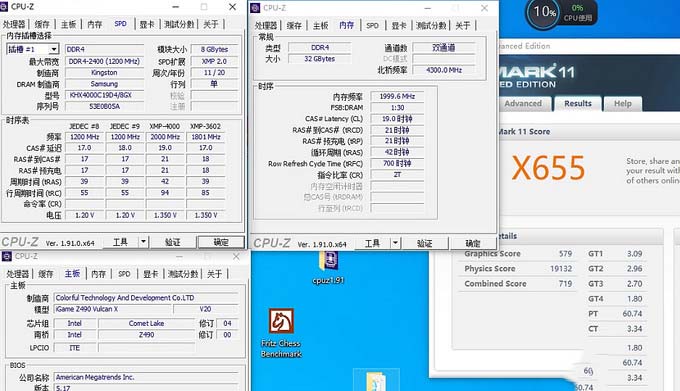680x391 pixels.
Task: Click 验证 button in SPD window
Action: (173, 242)
